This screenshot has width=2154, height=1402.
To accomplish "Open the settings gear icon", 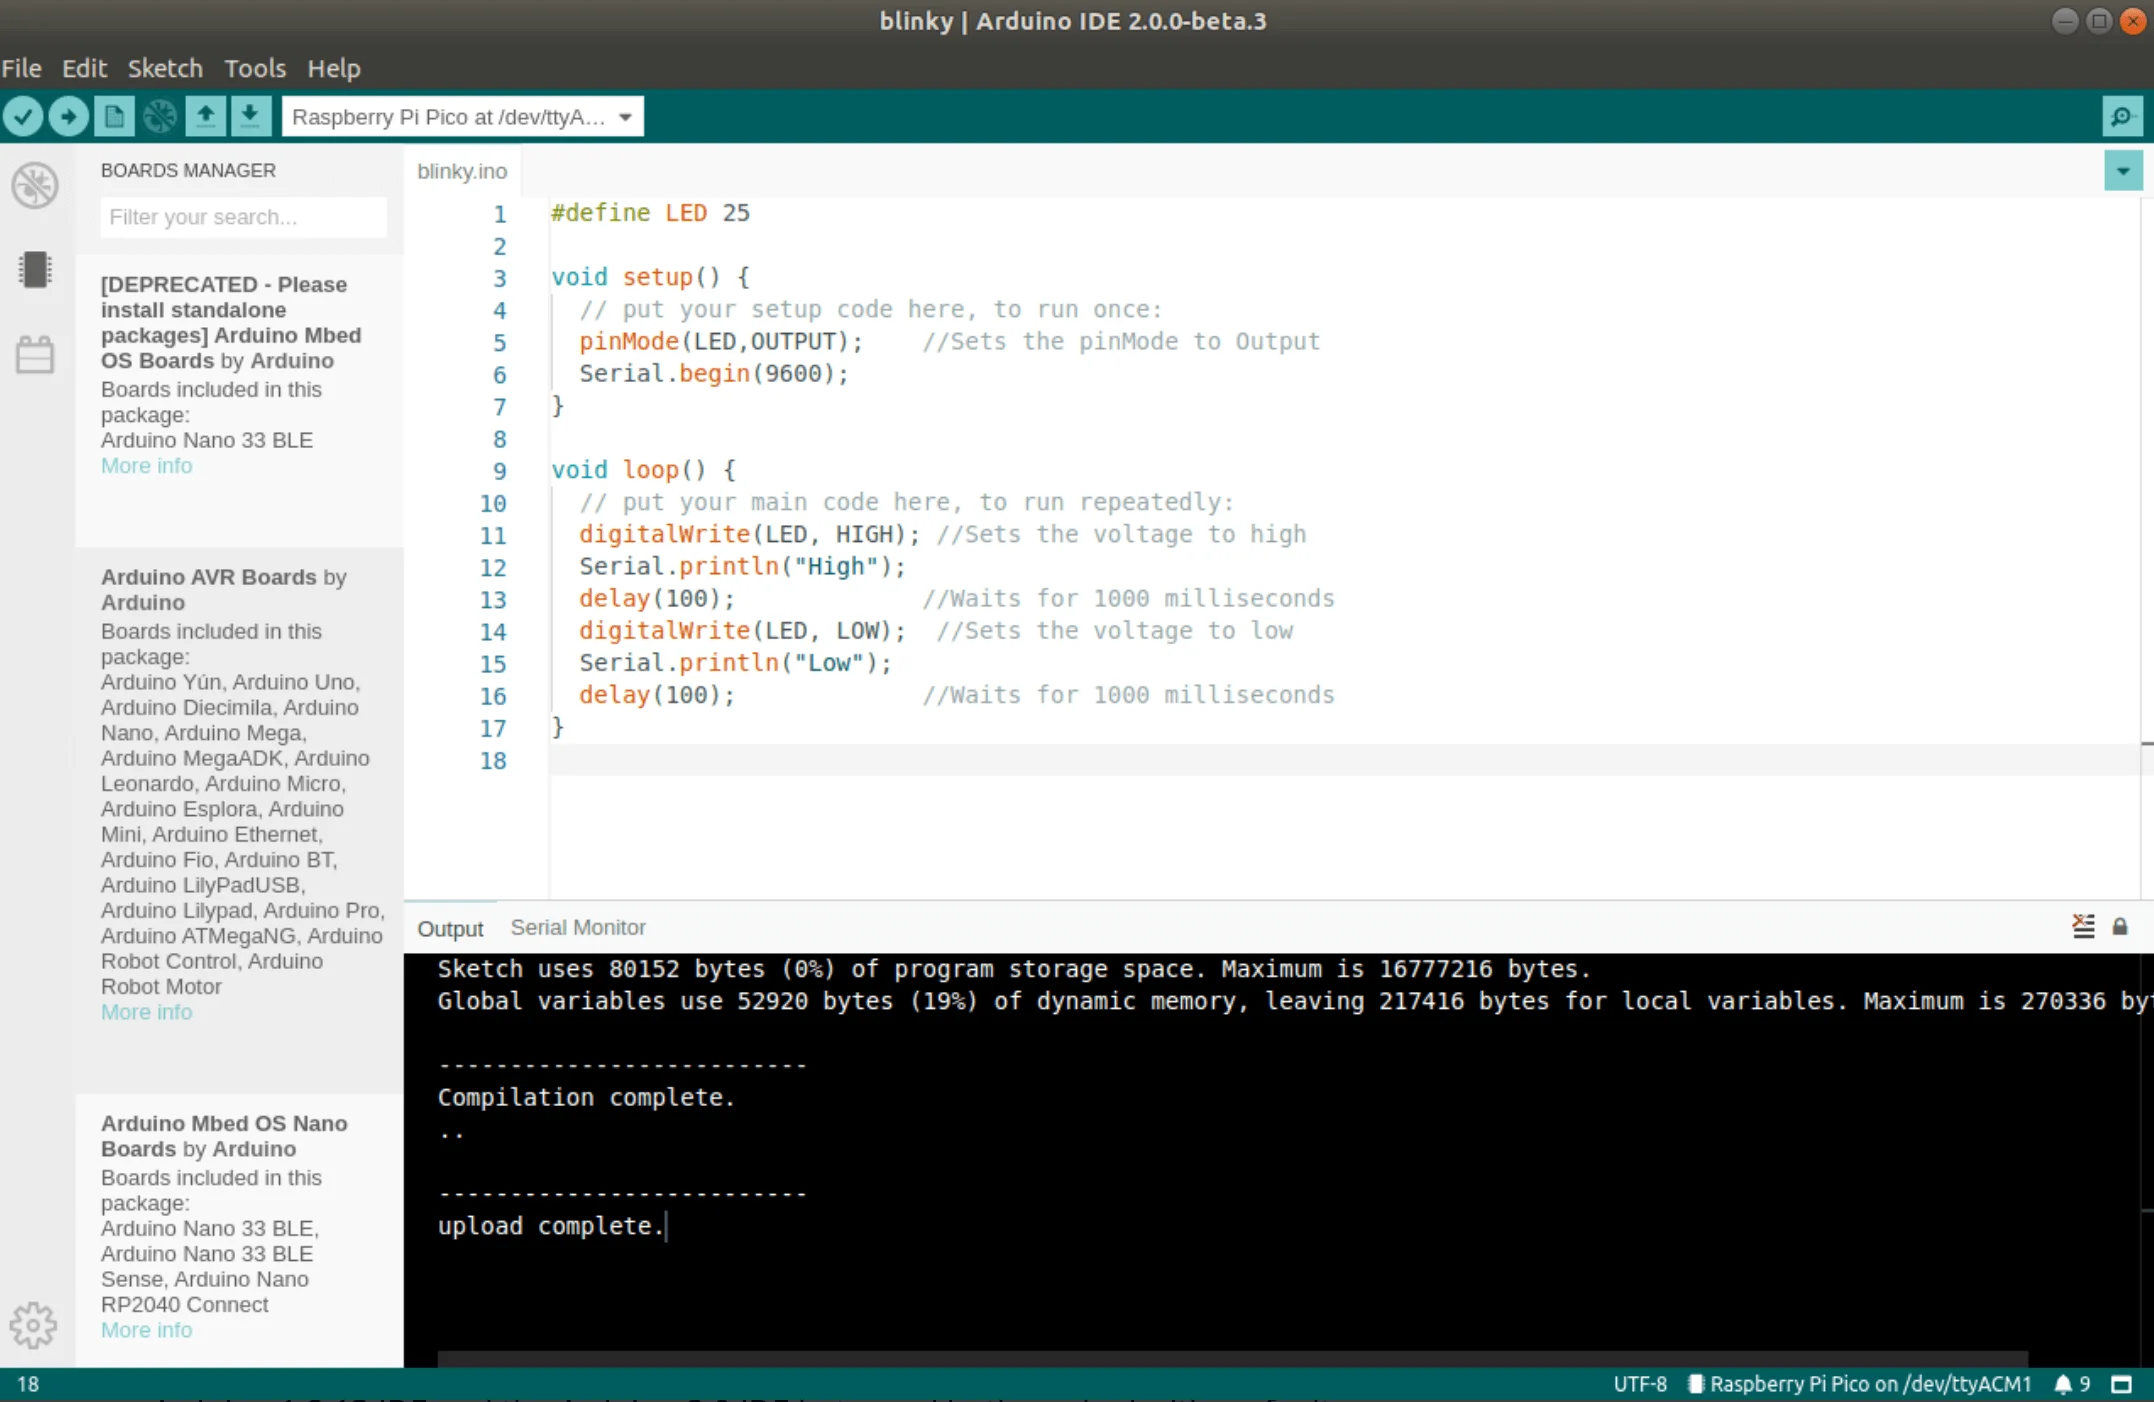I will click(34, 1325).
